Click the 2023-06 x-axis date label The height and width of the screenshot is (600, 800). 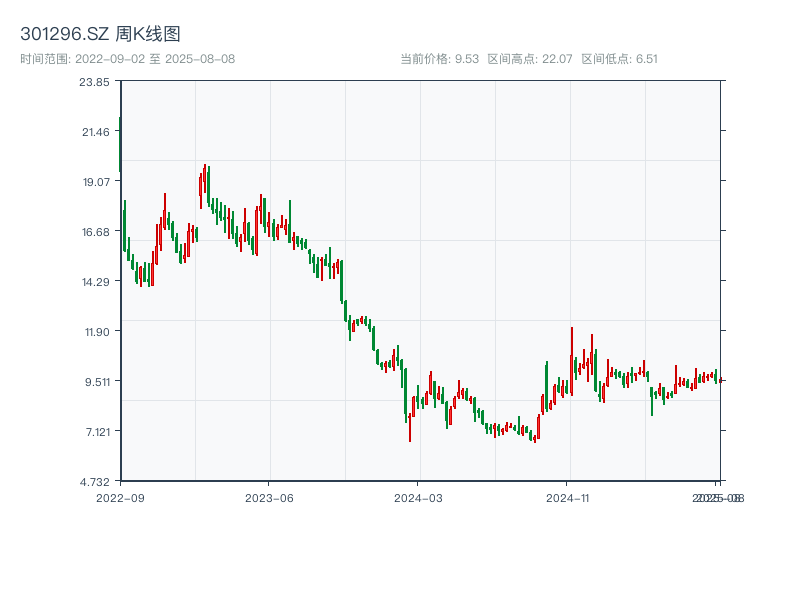pos(269,497)
